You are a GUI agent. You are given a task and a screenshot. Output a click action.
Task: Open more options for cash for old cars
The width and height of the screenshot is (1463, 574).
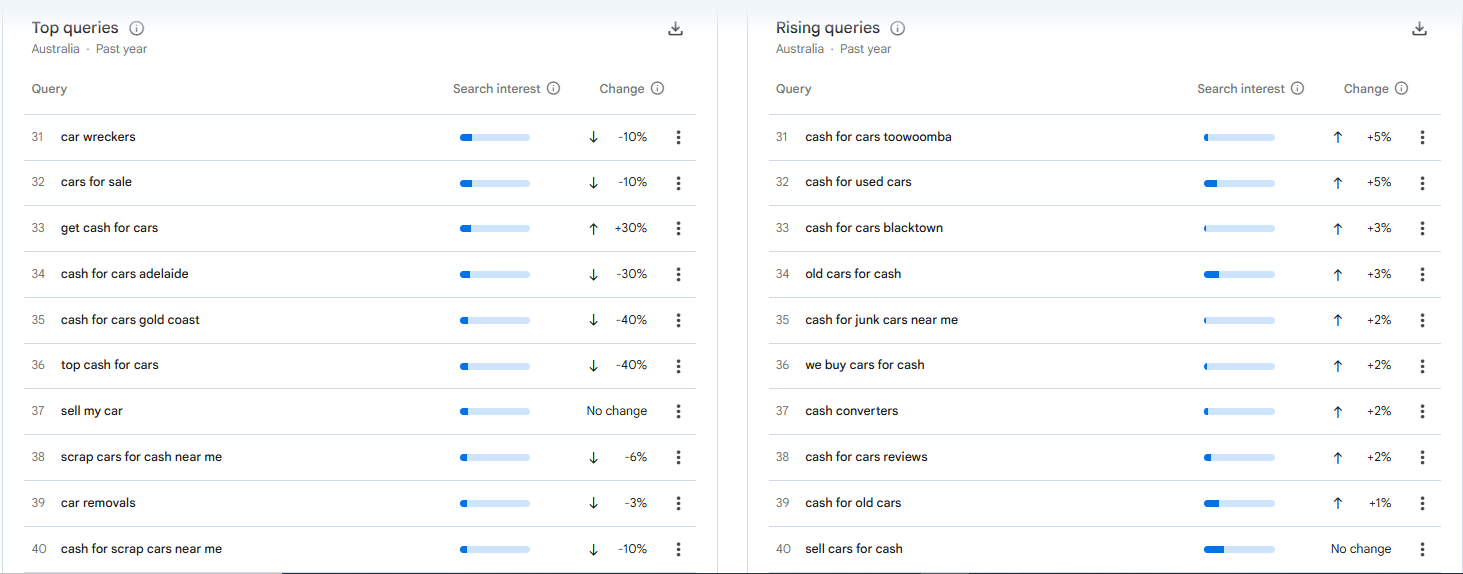point(1422,503)
